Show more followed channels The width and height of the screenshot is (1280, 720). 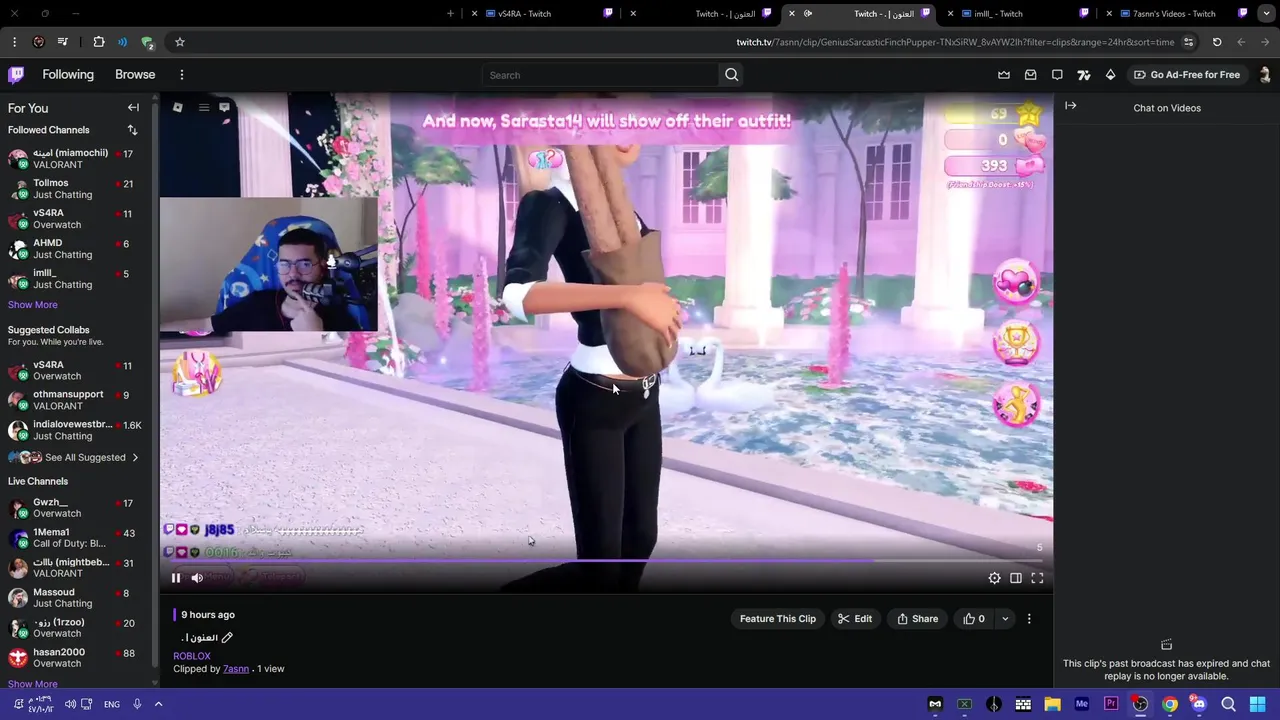(33, 305)
